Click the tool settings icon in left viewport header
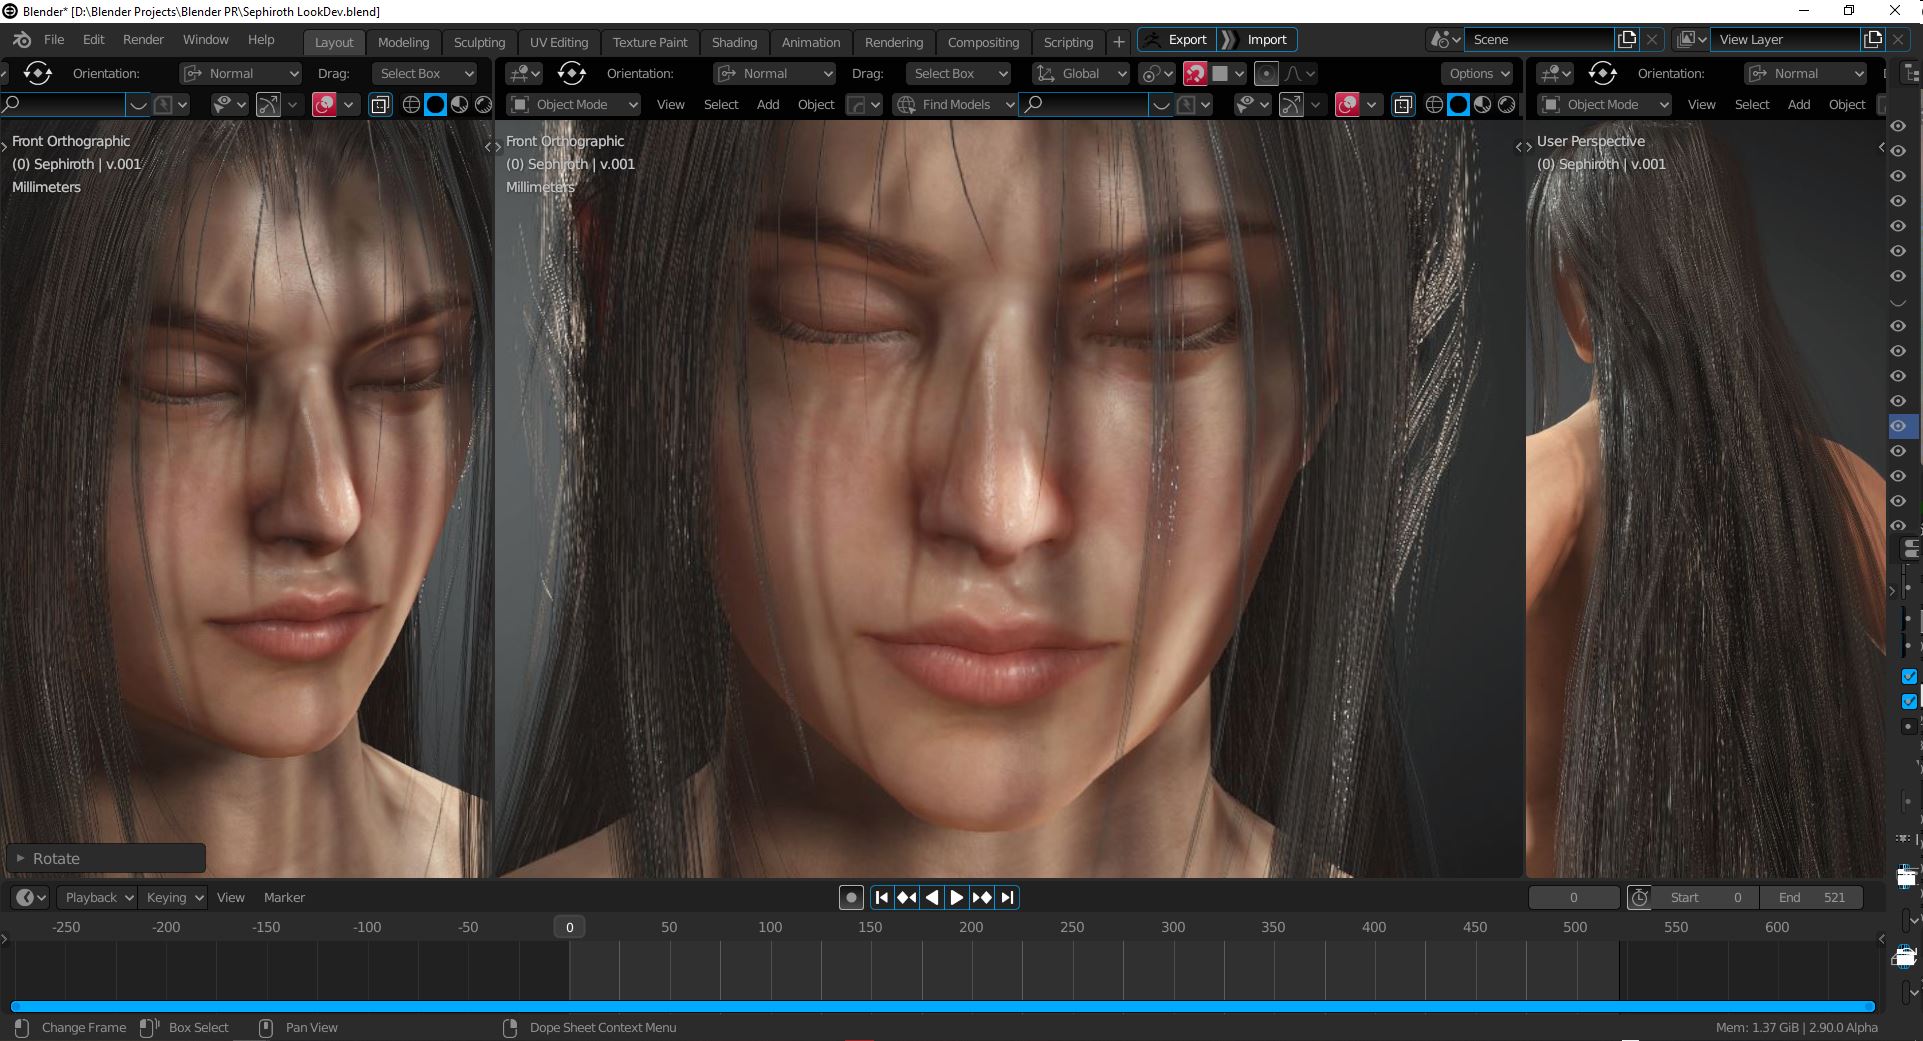The image size is (1923, 1041). tap(37, 73)
